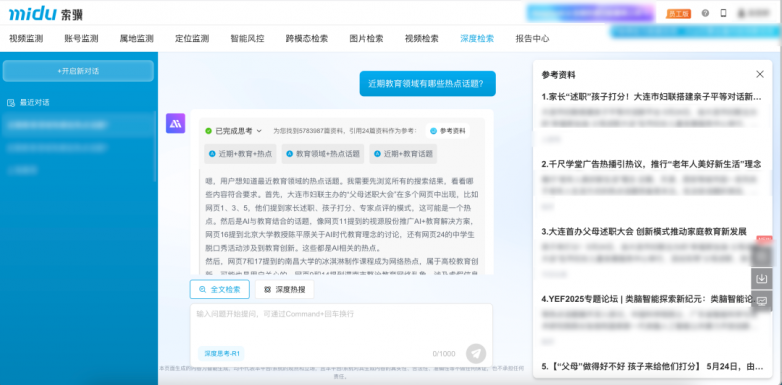Send message with paper plane icon
Screen dimensions: 782x385
(476, 353)
